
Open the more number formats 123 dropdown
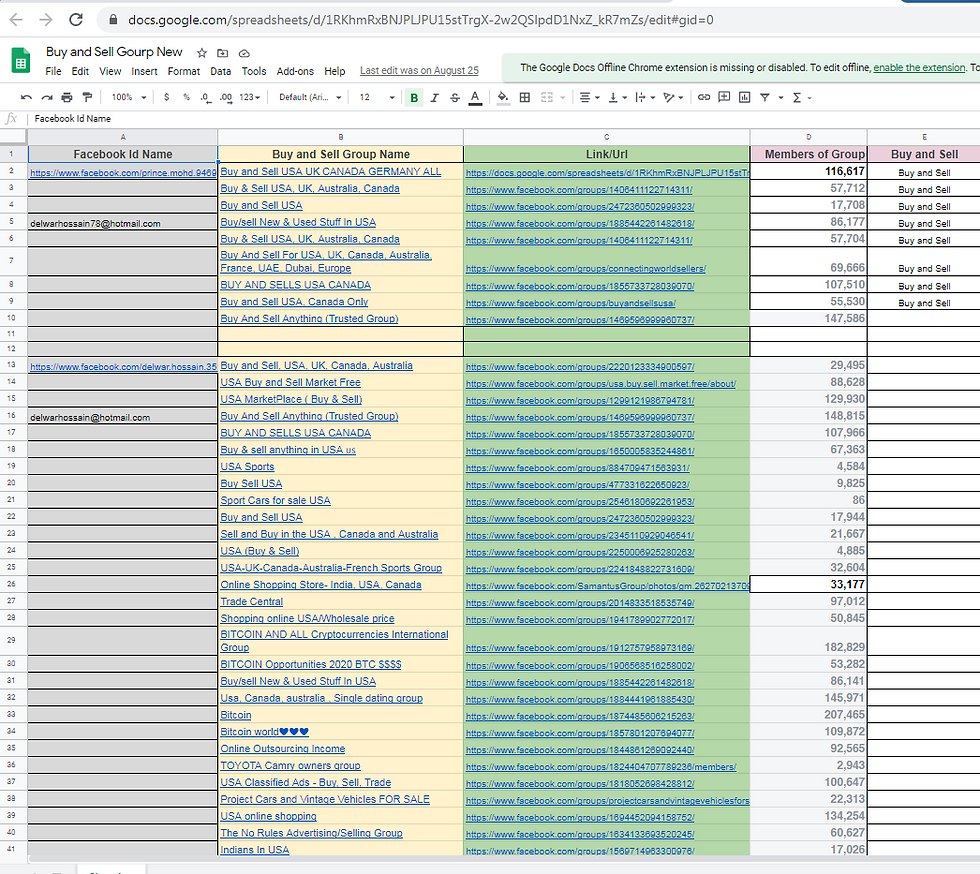point(249,98)
